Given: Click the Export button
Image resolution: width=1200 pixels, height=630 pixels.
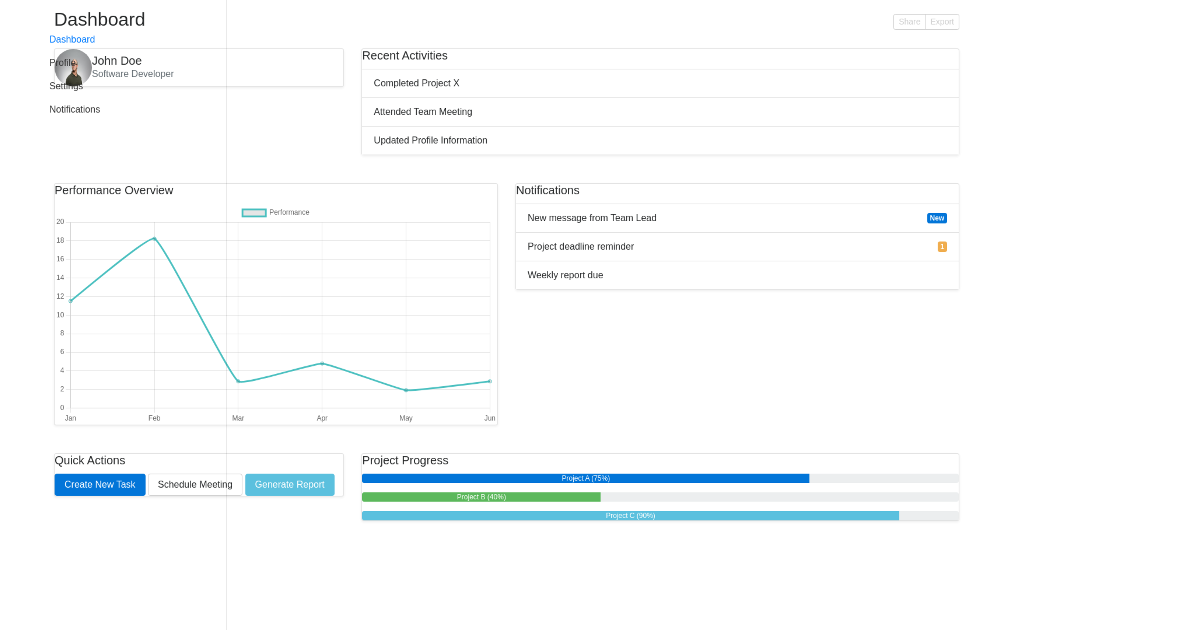Looking at the screenshot, I should tap(942, 21).
